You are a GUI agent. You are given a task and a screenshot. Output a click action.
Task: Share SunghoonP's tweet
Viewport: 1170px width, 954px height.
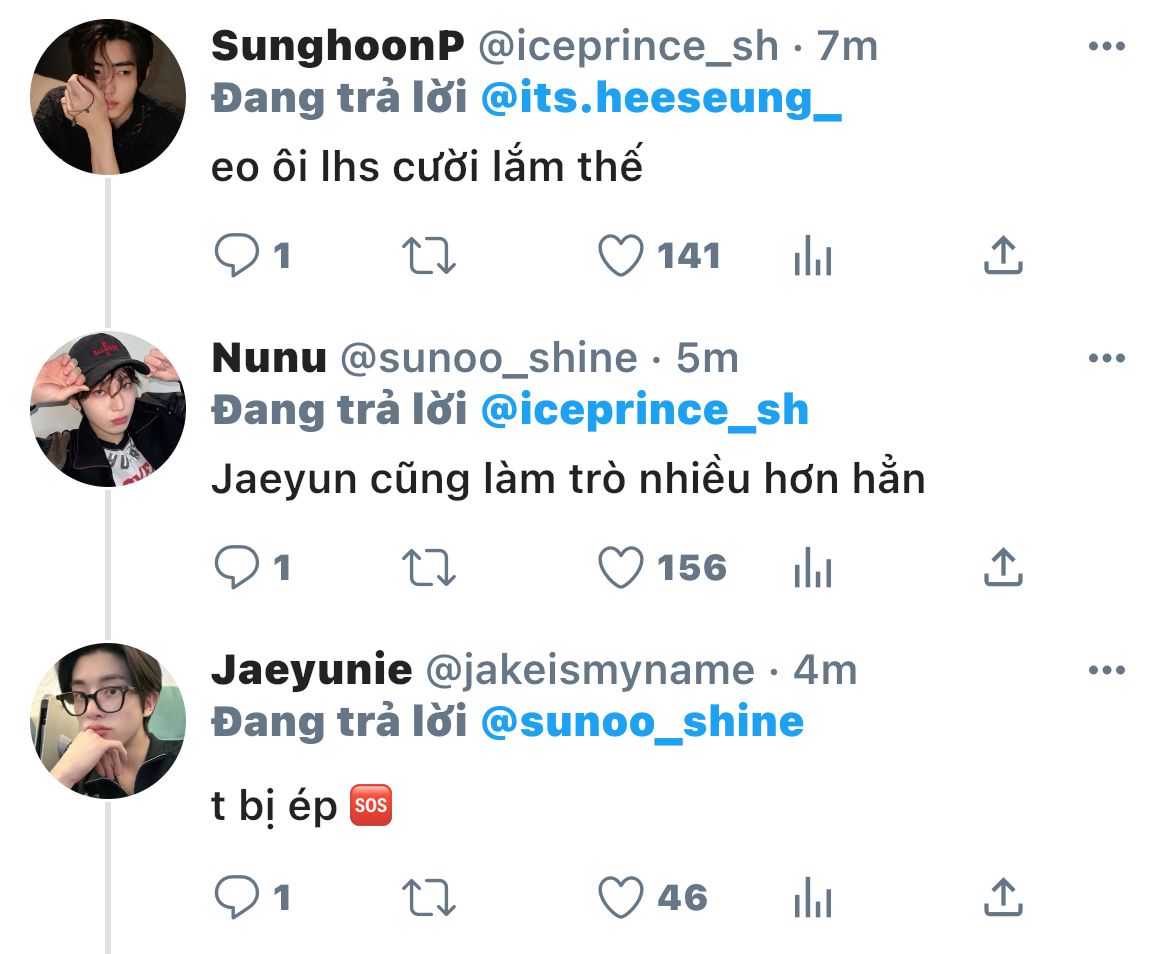click(x=1003, y=256)
